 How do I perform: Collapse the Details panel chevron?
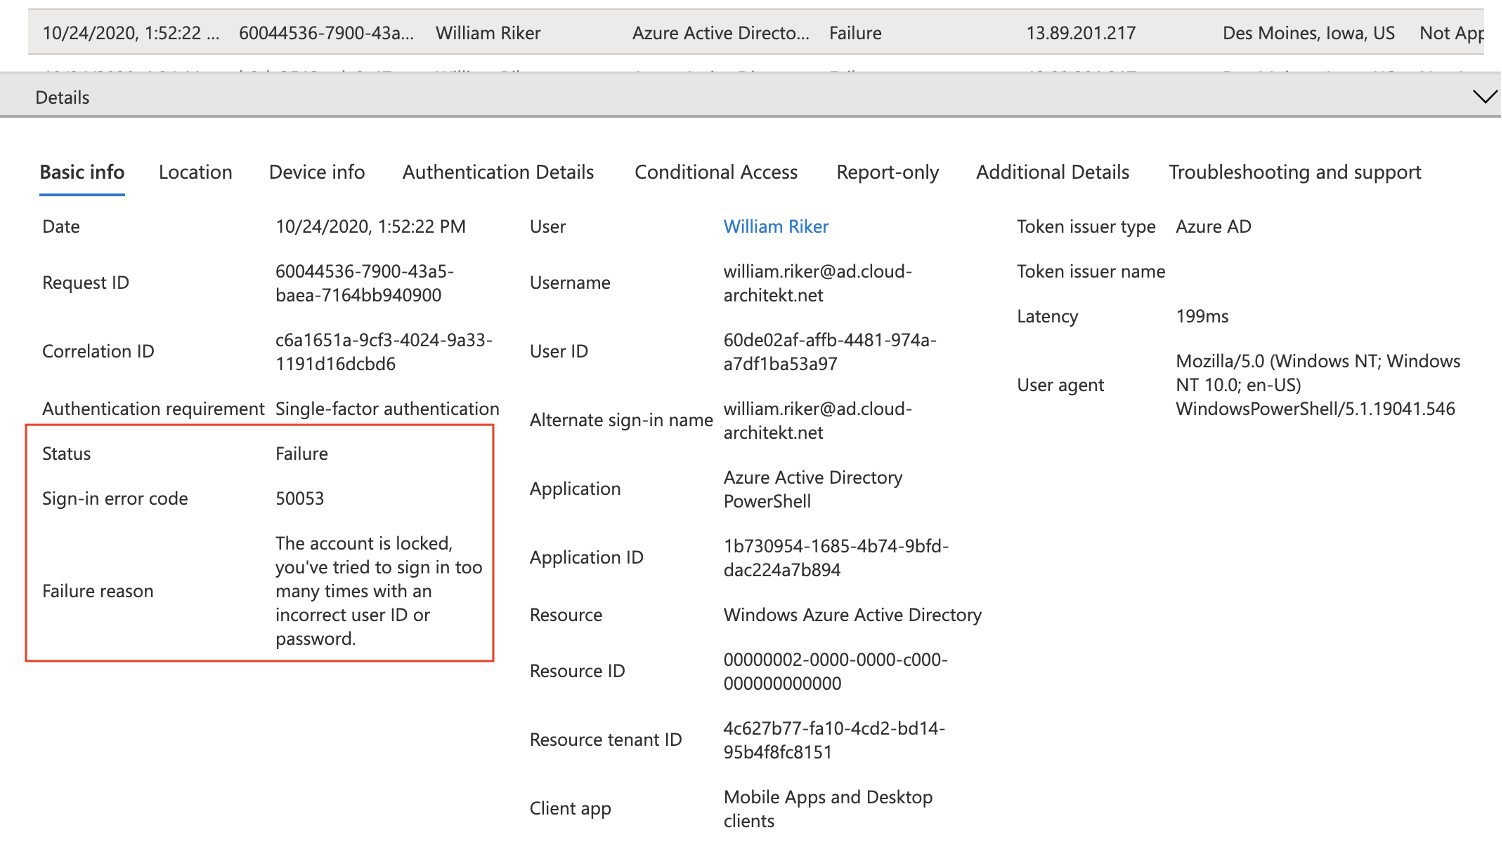click(1485, 97)
